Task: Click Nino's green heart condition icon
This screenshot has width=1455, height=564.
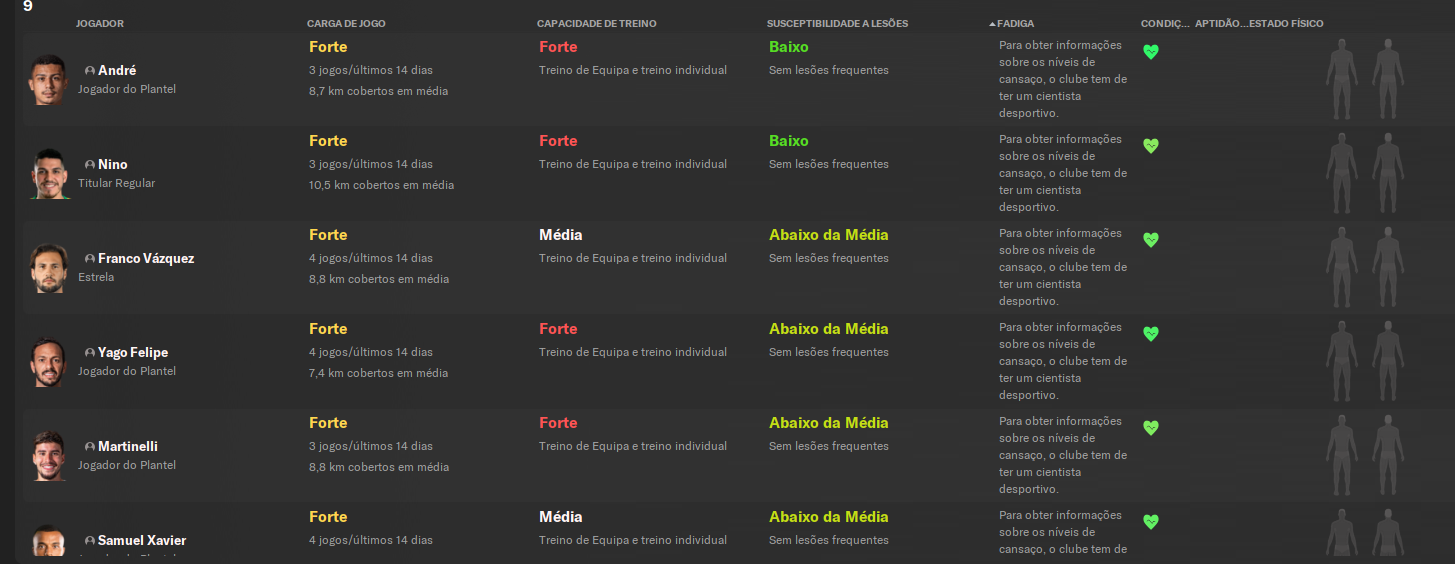Action: click(1151, 145)
